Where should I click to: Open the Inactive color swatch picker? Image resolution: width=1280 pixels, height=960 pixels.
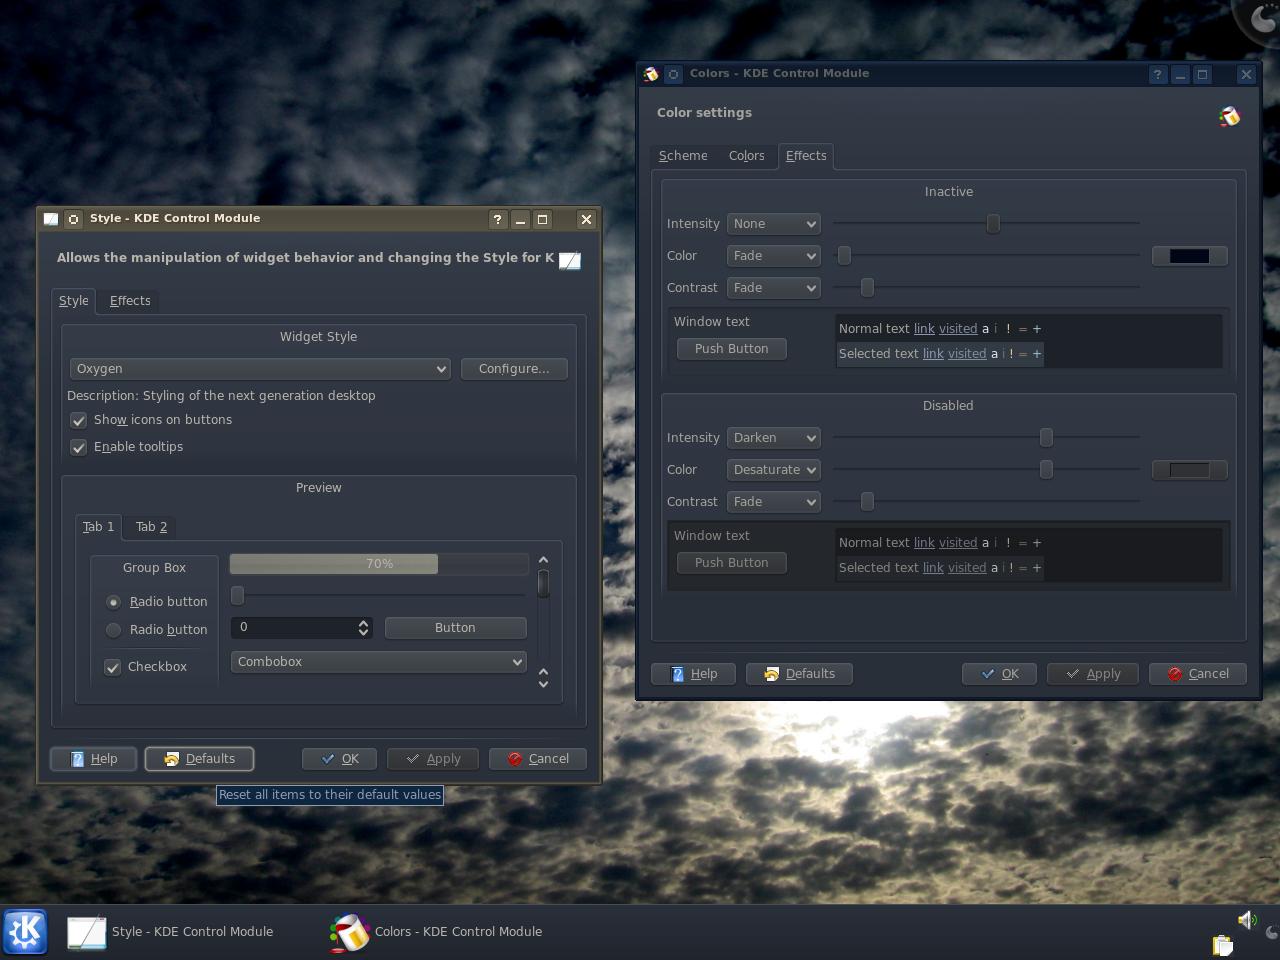point(1190,256)
